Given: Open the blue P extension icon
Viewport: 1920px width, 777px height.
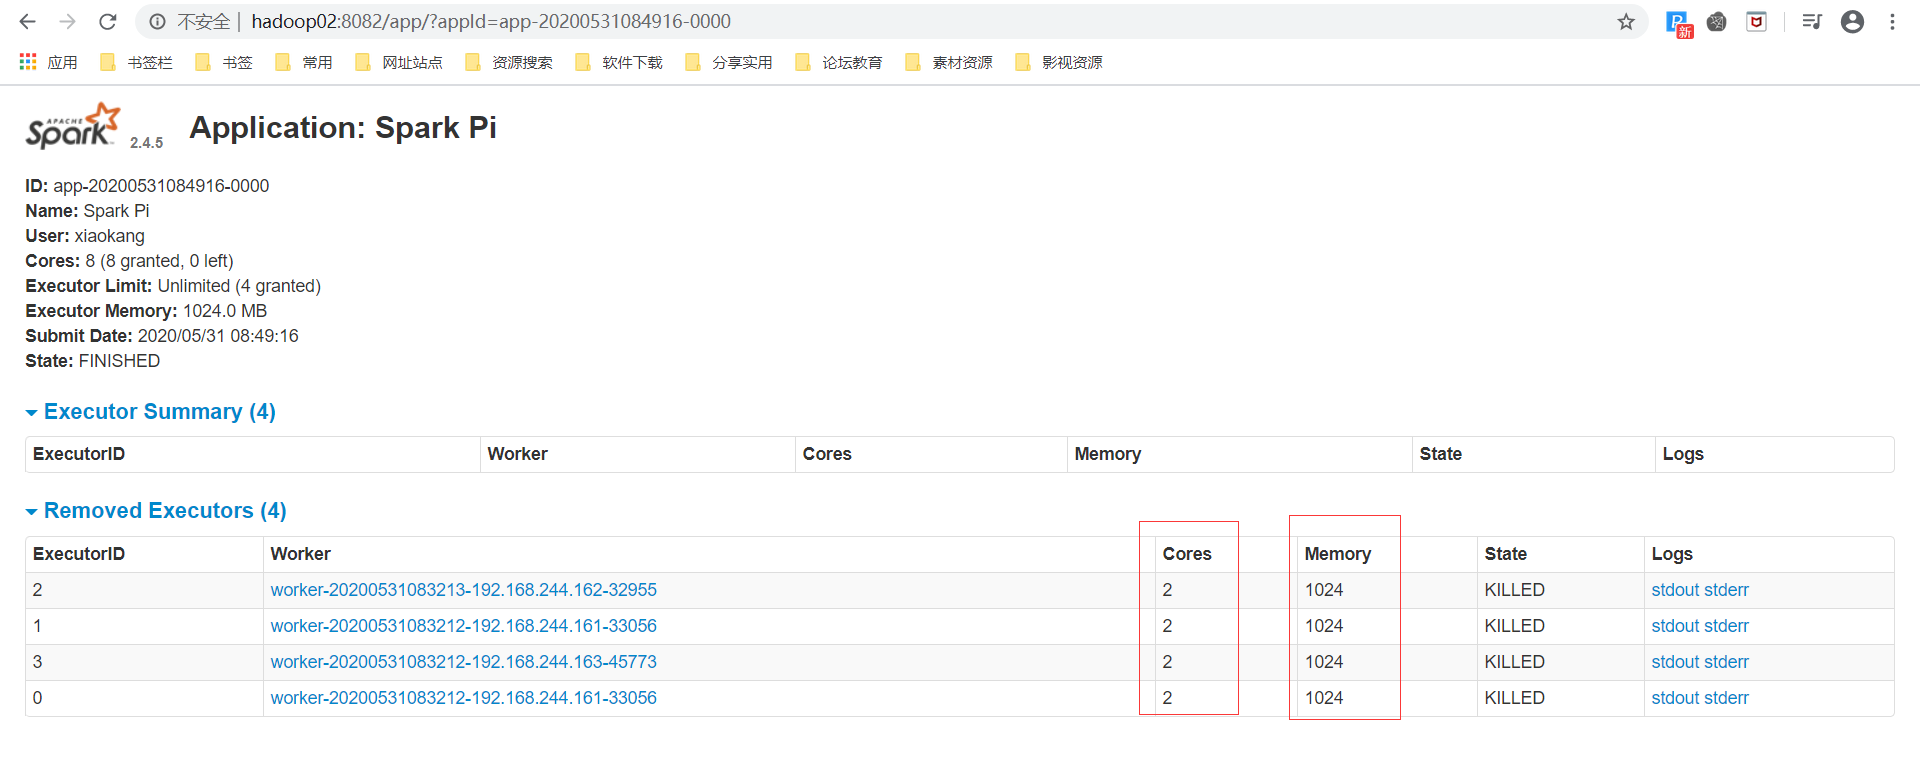Looking at the screenshot, I should (1678, 23).
